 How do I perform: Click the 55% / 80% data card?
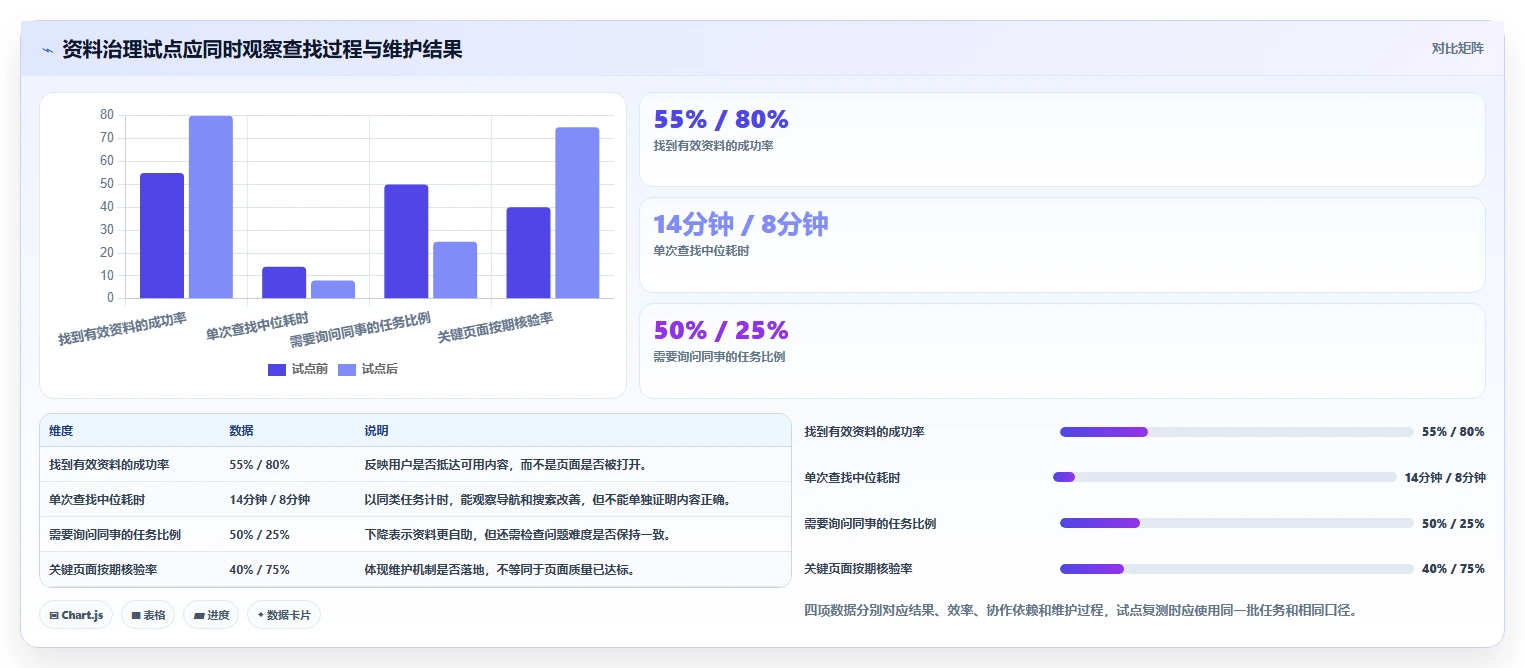pos(1062,140)
